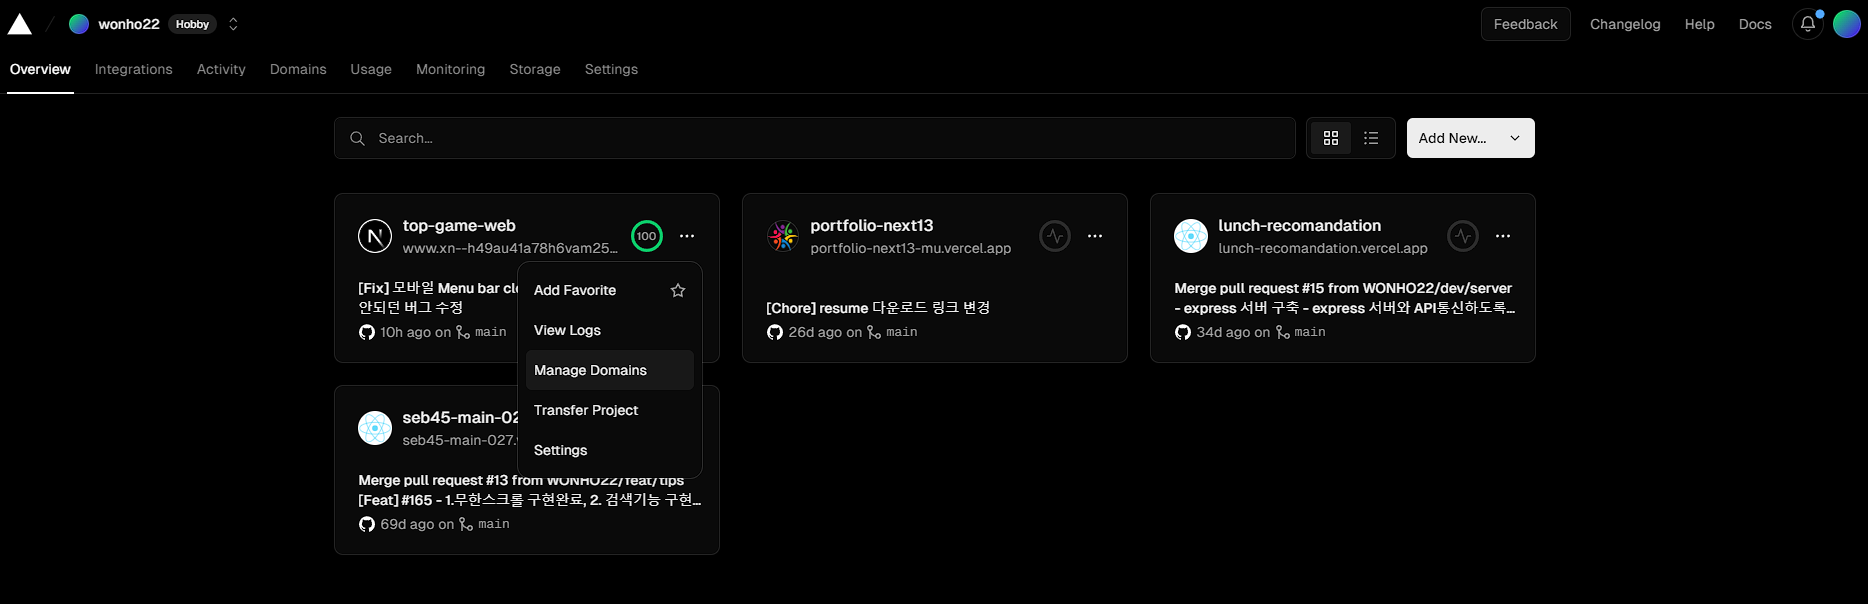
Task: Click the Feedback button
Action: (1525, 24)
